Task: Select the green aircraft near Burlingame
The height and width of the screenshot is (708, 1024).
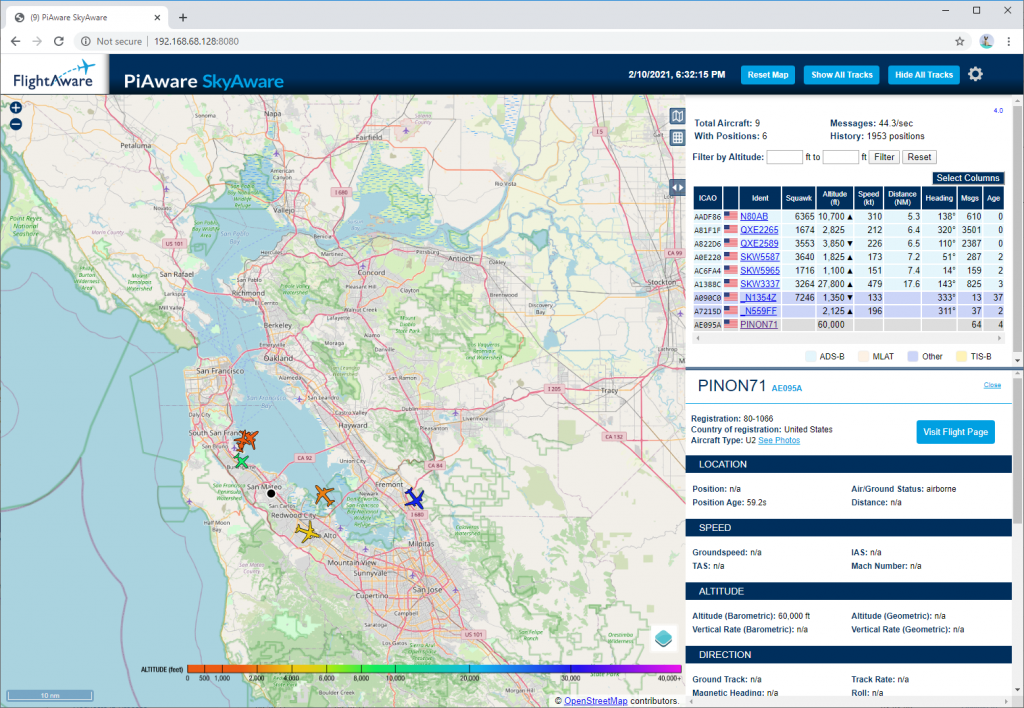Action: (x=241, y=462)
